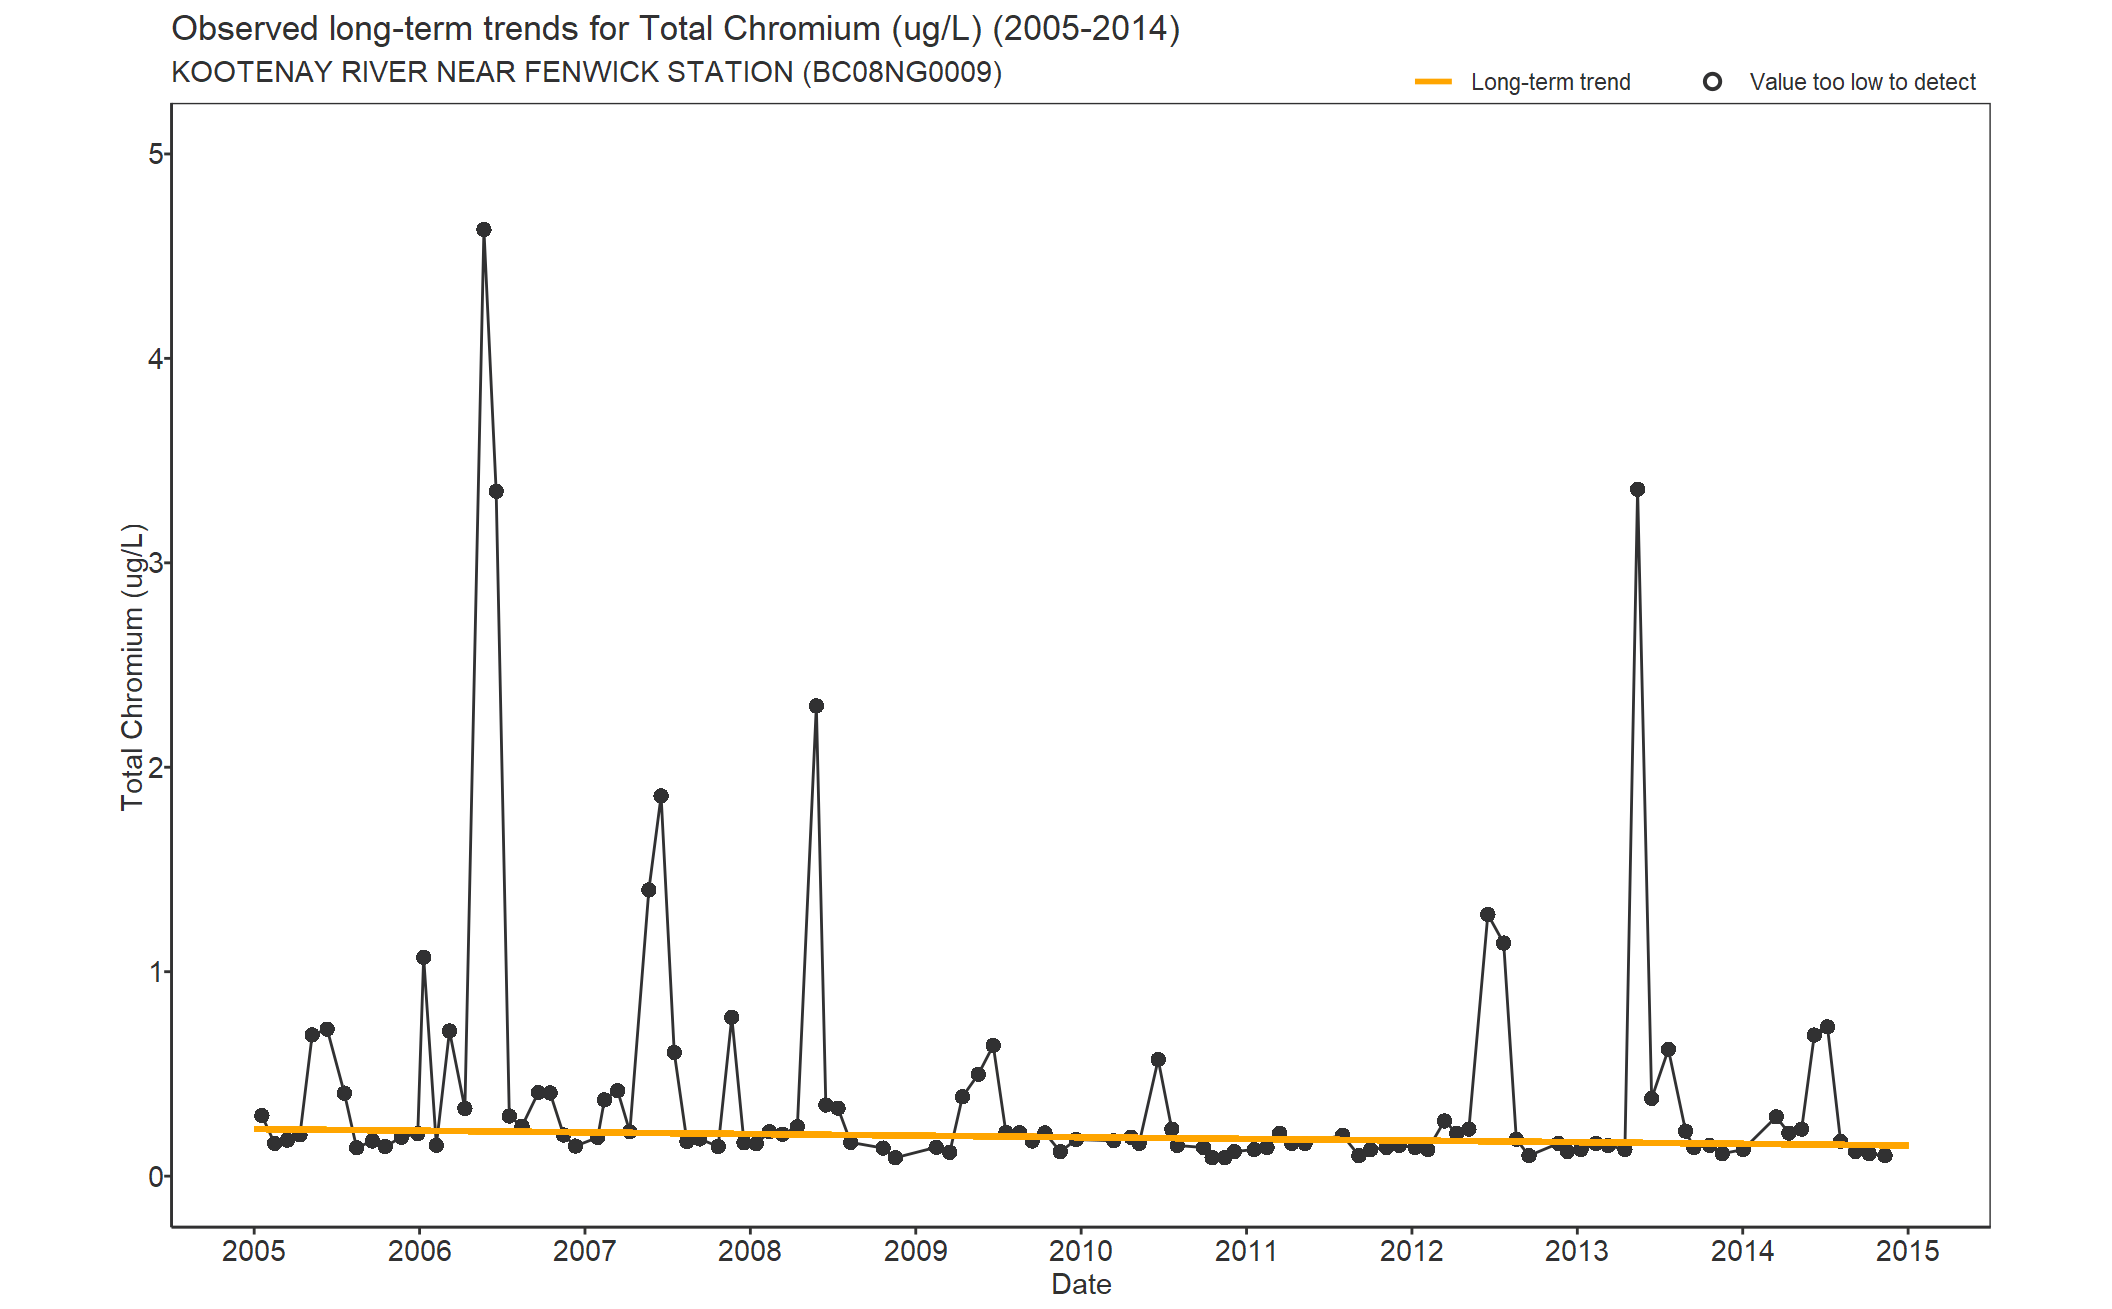
Task: Click the 2012 peak data point near 1.3
Action: (x=1487, y=915)
